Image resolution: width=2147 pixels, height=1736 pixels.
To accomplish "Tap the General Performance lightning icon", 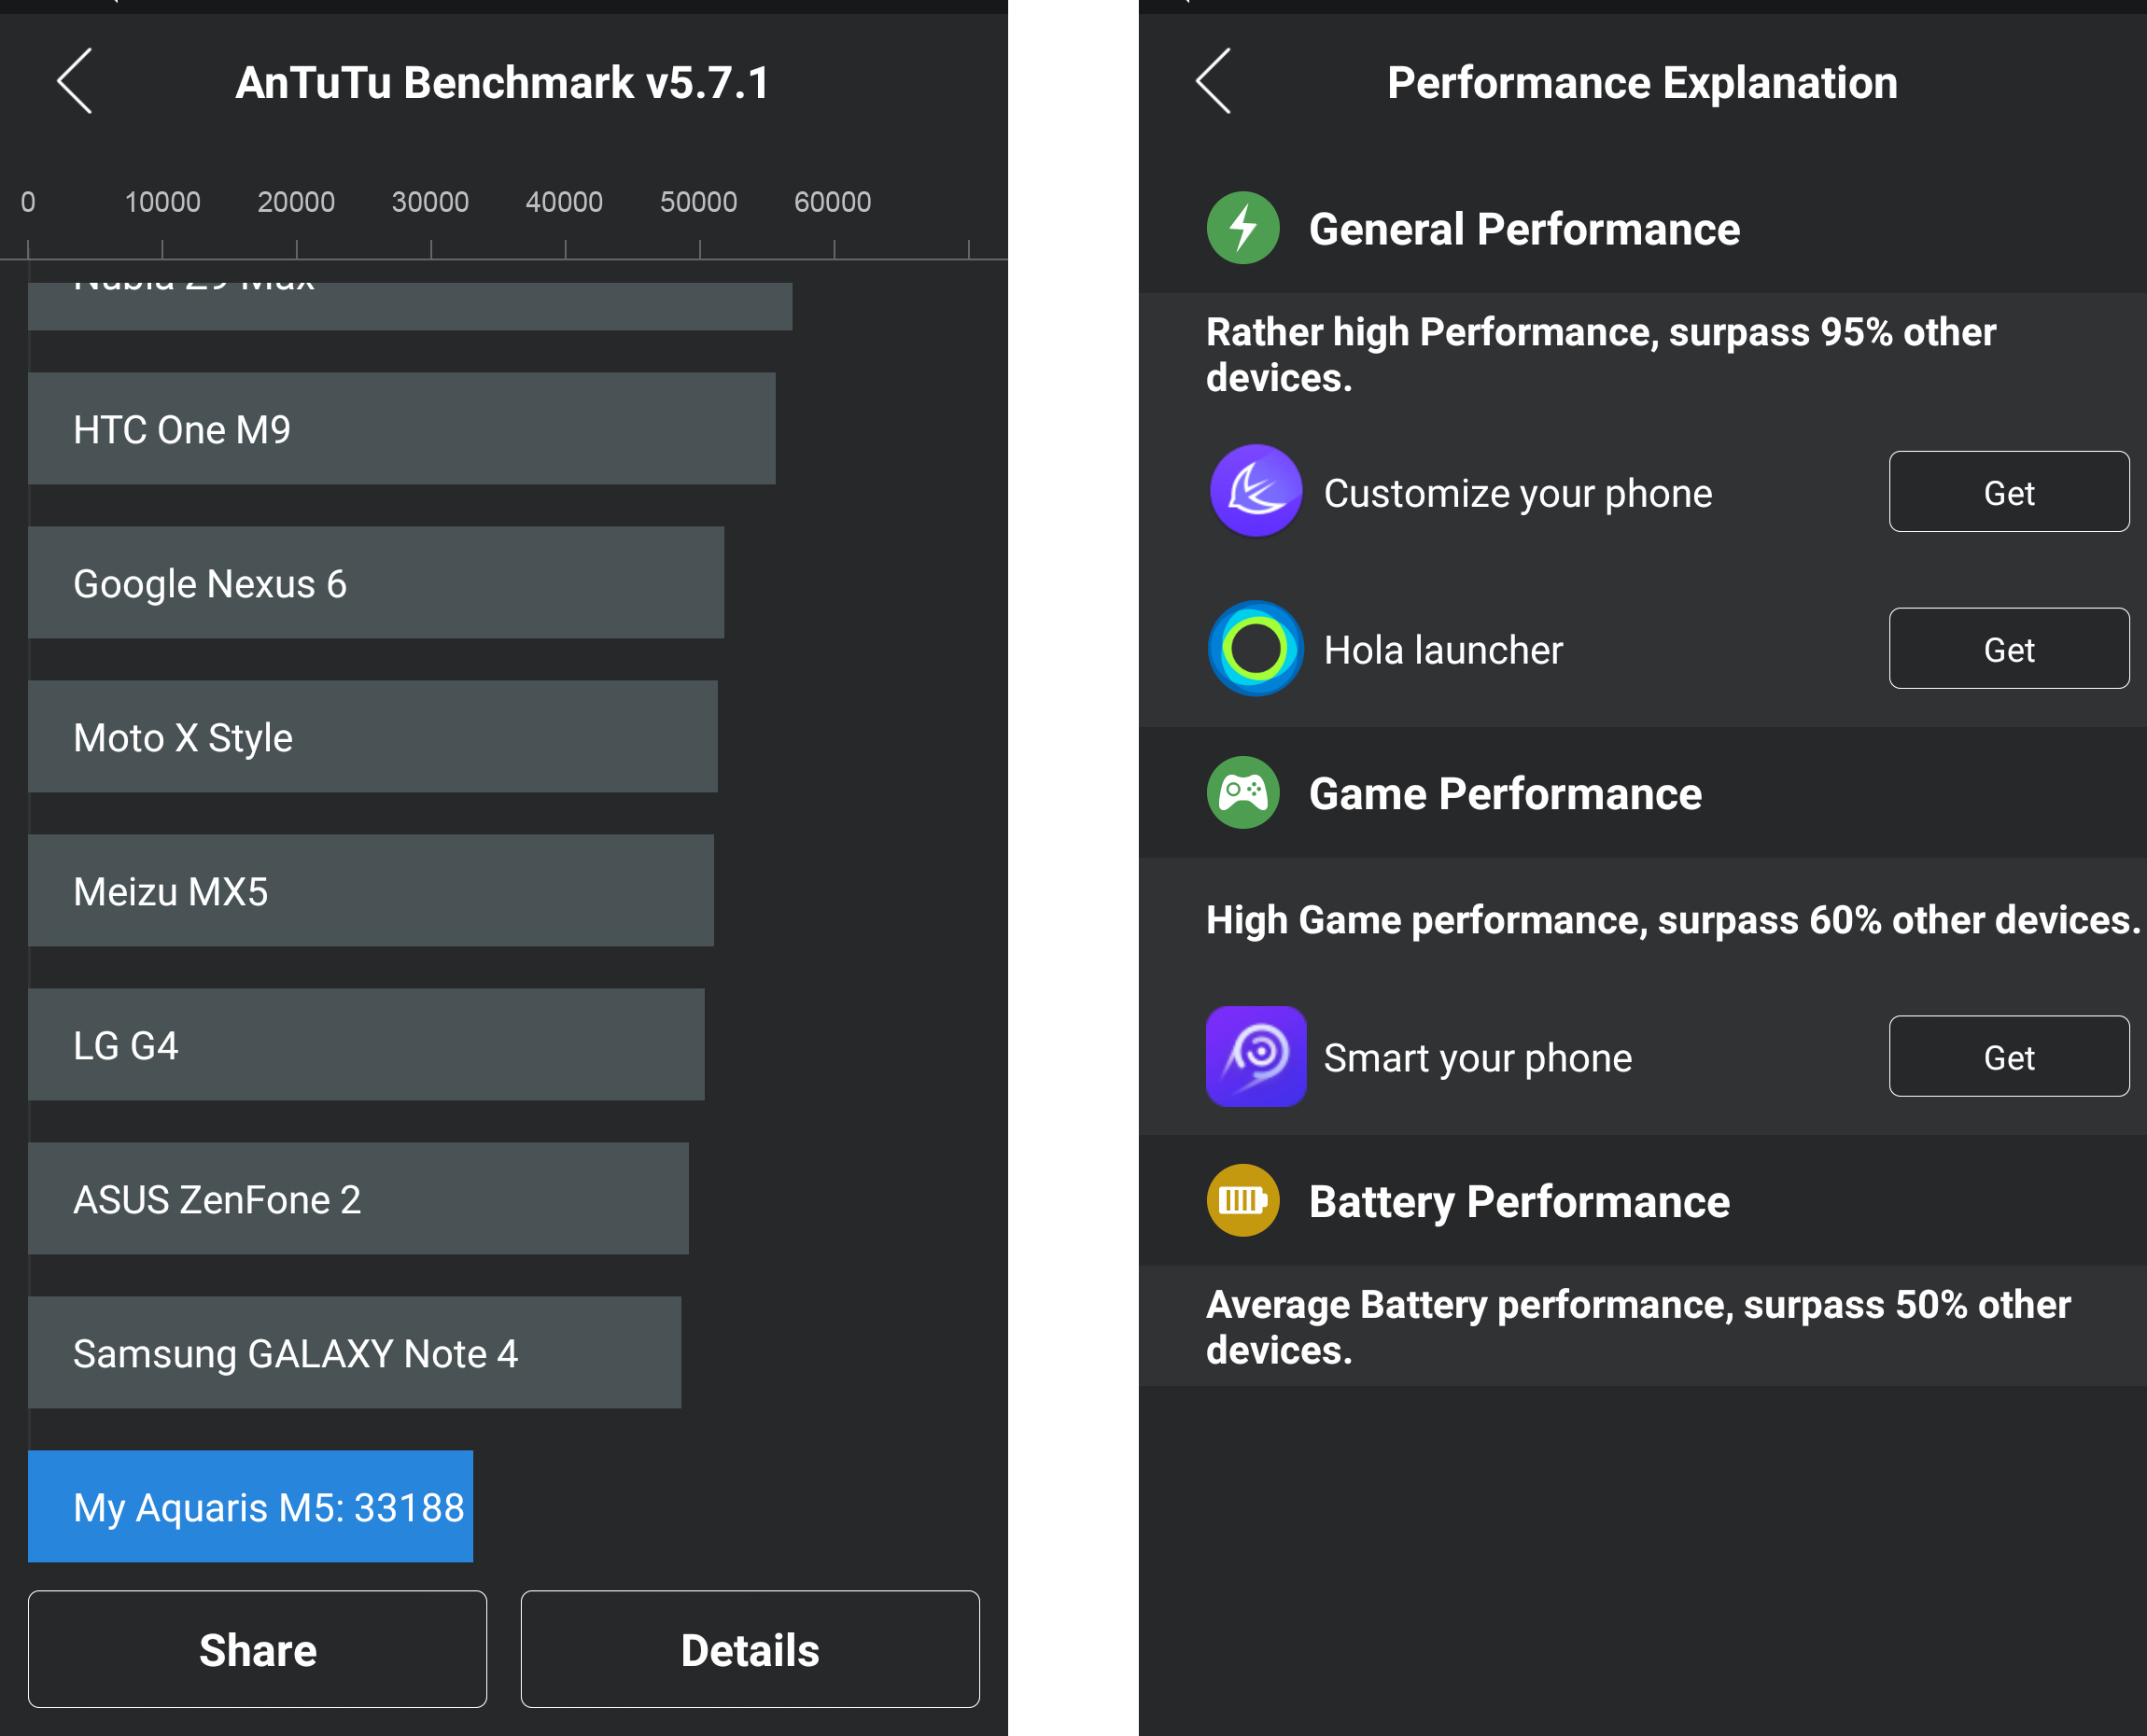I will tap(1242, 228).
